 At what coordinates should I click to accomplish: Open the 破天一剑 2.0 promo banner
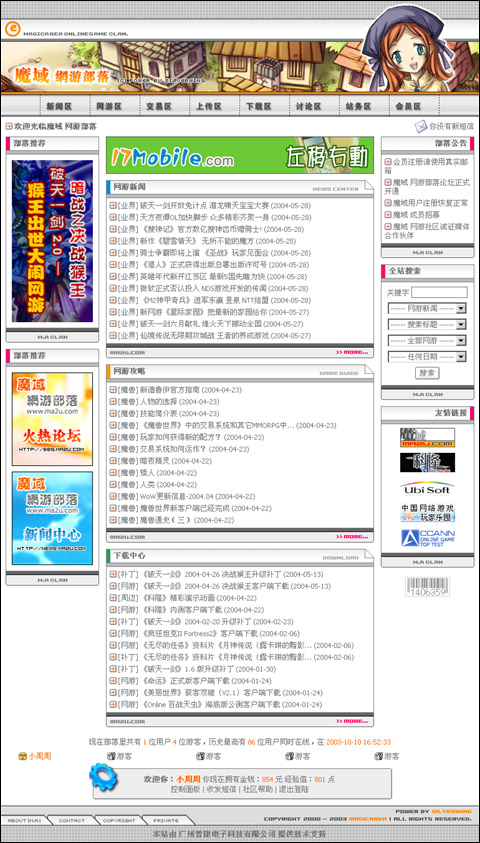click(52, 241)
